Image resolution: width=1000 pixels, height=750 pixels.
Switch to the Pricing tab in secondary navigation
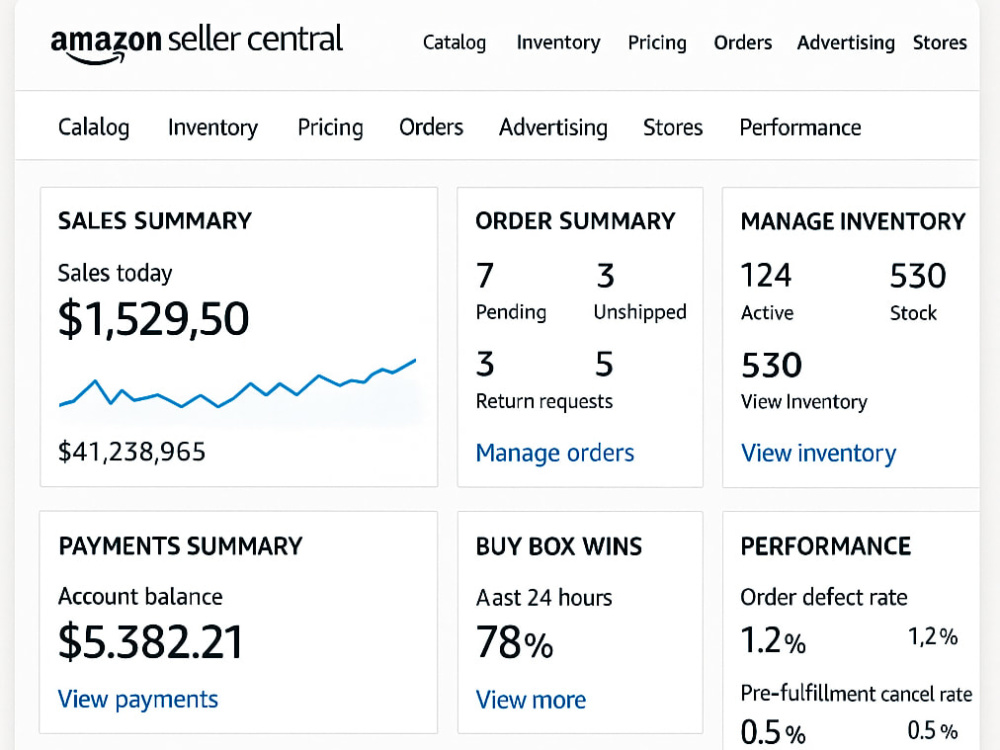[x=330, y=128]
